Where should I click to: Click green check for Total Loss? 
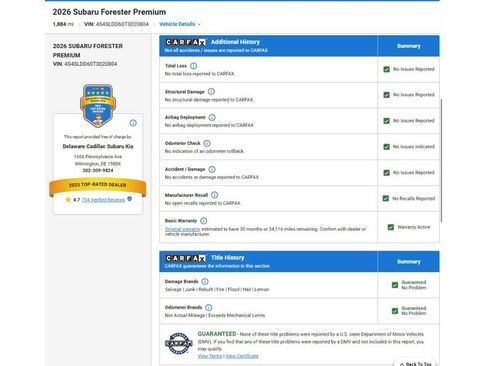(x=386, y=69)
